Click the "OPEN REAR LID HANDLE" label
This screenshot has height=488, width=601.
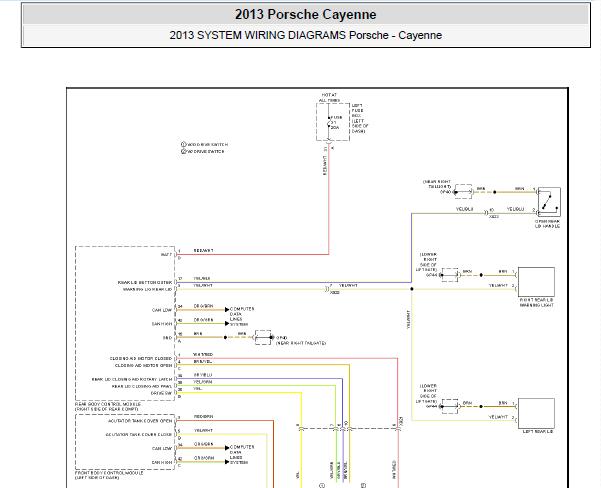[547, 224]
